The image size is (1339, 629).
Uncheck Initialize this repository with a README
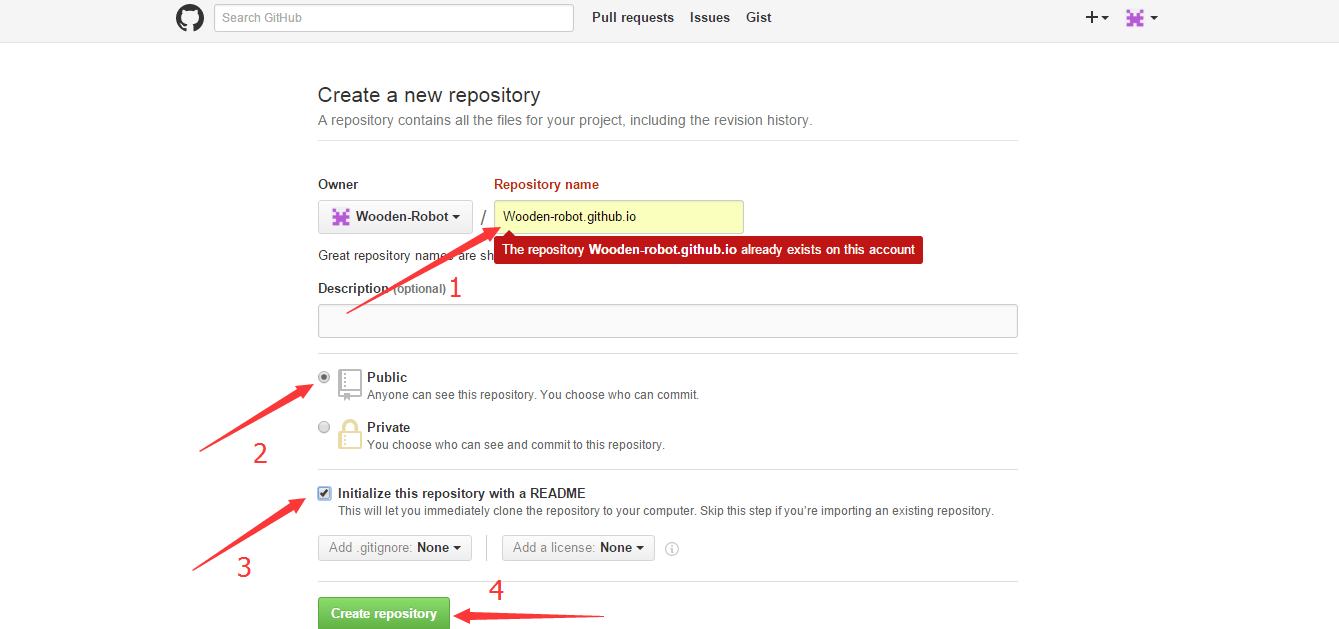point(324,493)
